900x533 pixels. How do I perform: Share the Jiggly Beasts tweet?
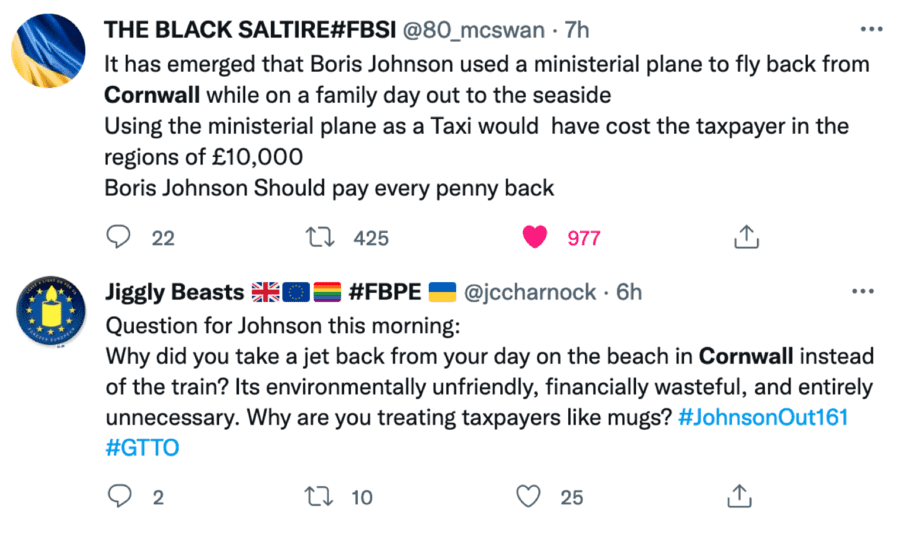point(740,496)
